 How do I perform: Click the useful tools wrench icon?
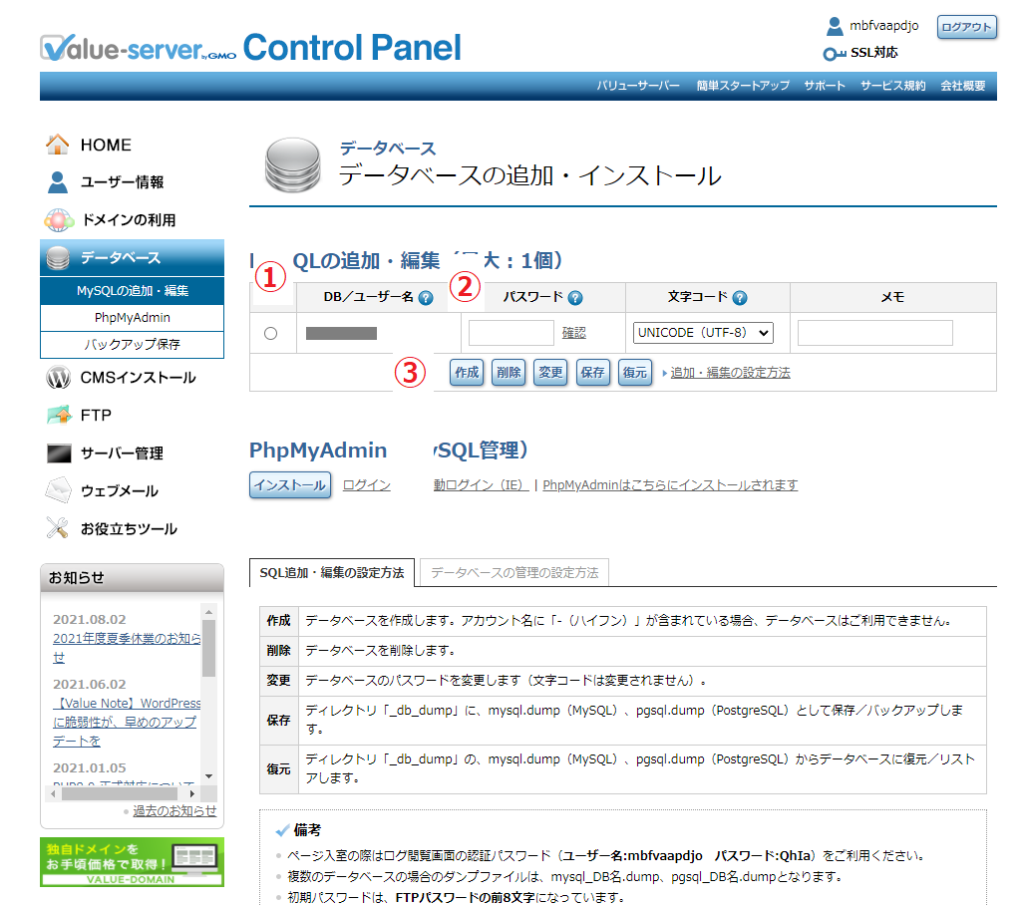57,528
